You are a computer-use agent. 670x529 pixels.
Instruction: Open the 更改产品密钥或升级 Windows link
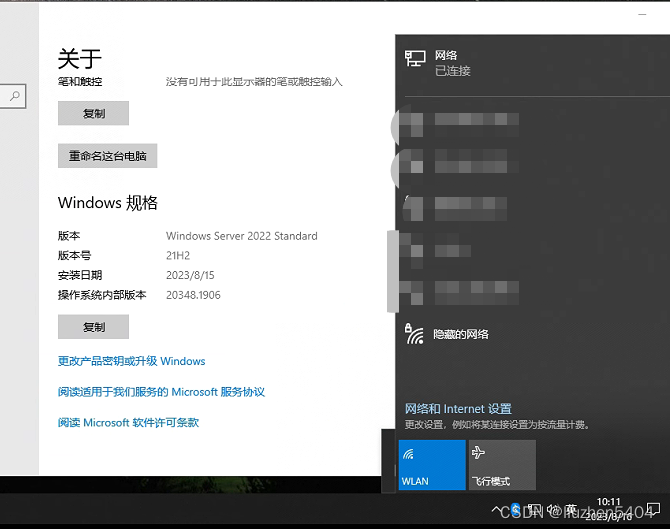point(132,361)
